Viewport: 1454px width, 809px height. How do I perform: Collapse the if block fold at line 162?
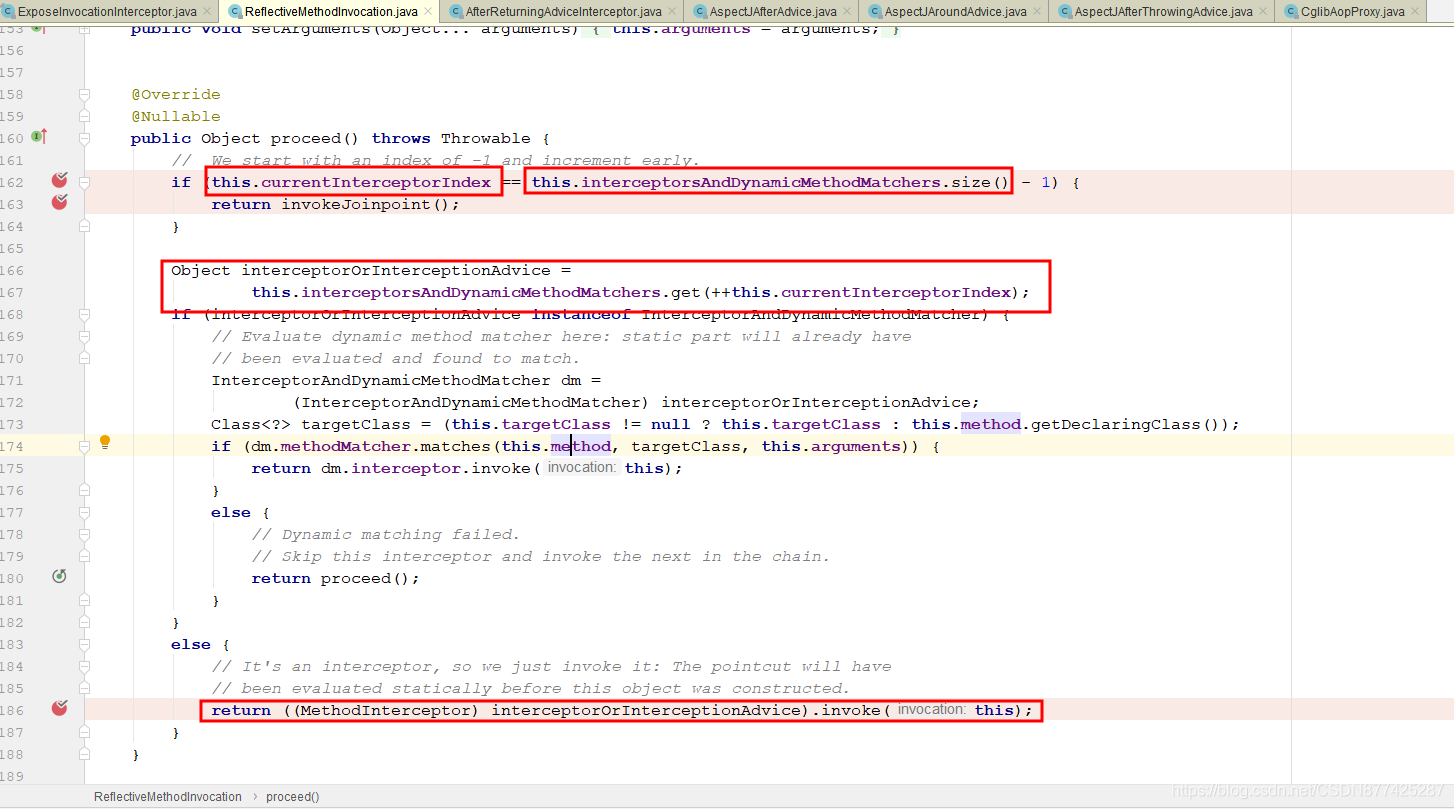tap(85, 183)
